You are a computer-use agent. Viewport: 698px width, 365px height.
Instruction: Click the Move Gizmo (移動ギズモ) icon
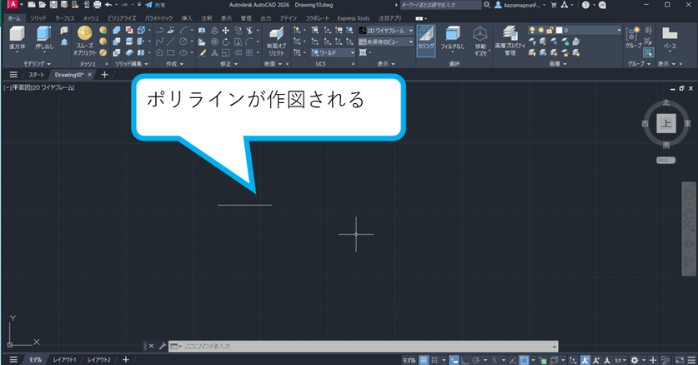(x=480, y=34)
